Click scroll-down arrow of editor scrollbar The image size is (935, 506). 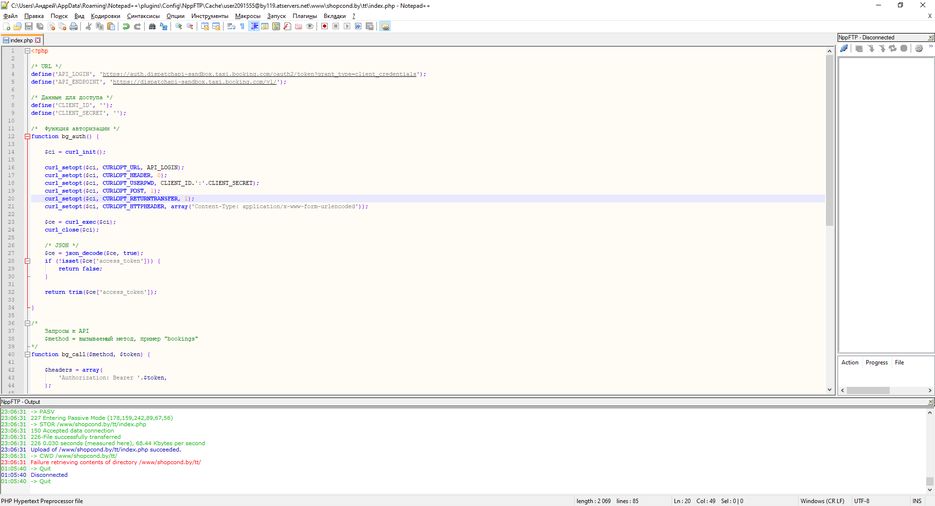coord(829,390)
